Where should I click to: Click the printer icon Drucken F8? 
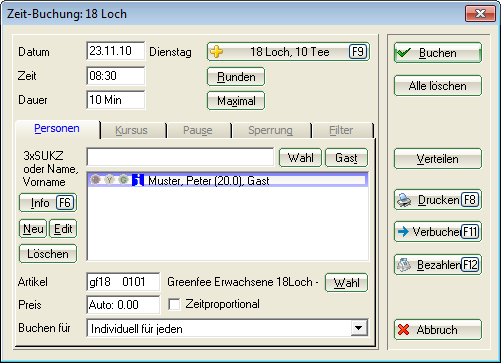[404, 200]
